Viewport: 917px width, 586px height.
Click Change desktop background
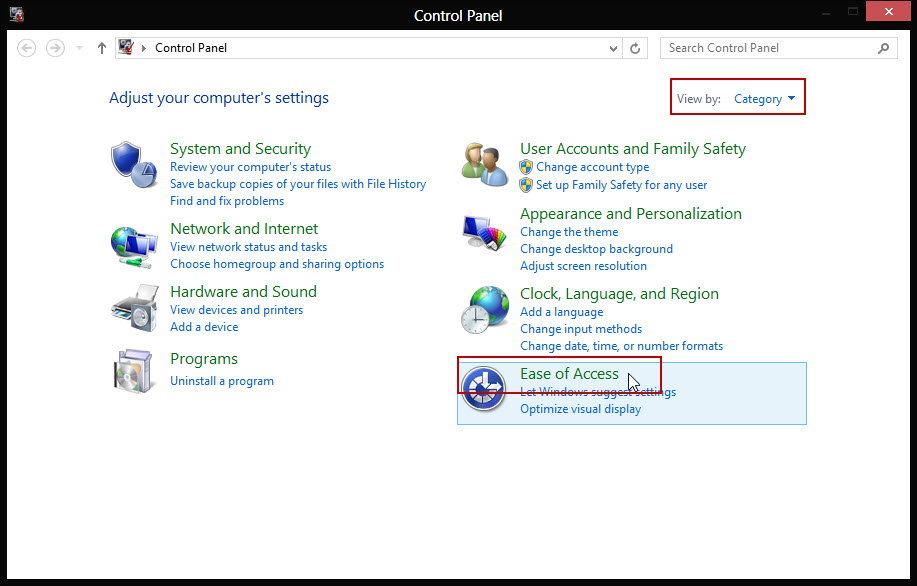point(597,249)
